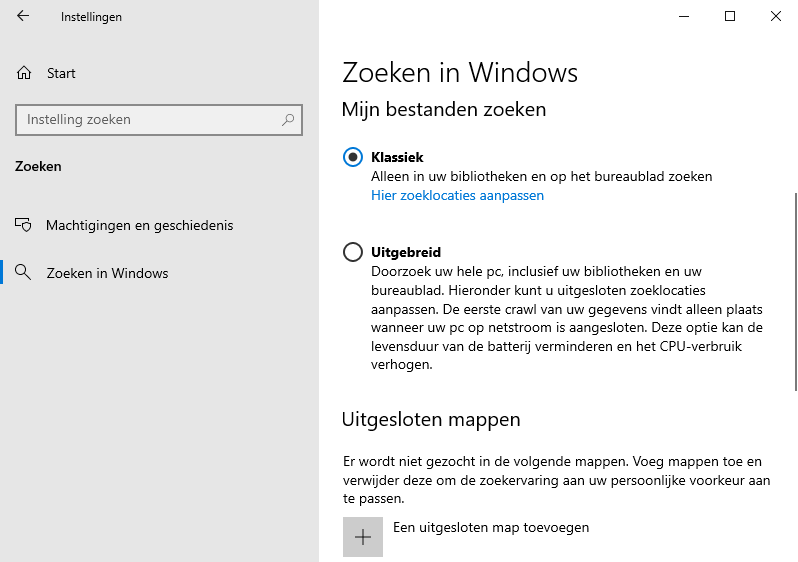This screenshot has width=798, height=562.
Task: Click the vertical scrollbar on the right
Action: point(795,290)
